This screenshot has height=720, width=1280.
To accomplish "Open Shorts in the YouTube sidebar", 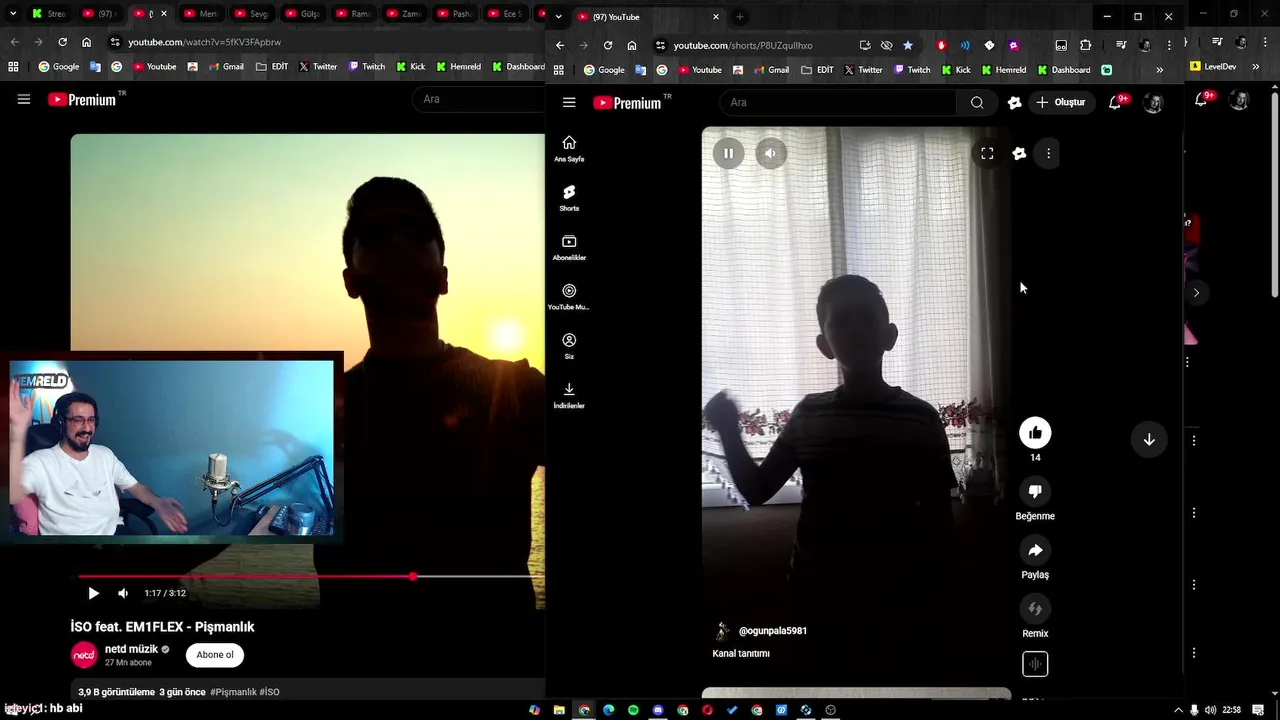I will pos(569,198).
